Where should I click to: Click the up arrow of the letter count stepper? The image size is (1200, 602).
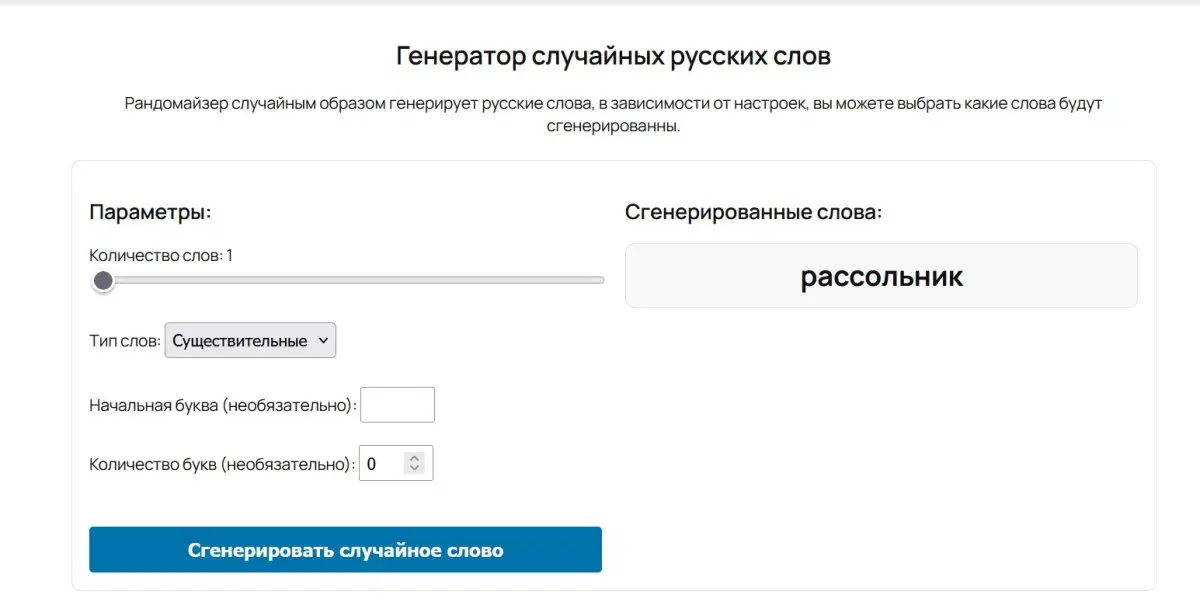415,458
